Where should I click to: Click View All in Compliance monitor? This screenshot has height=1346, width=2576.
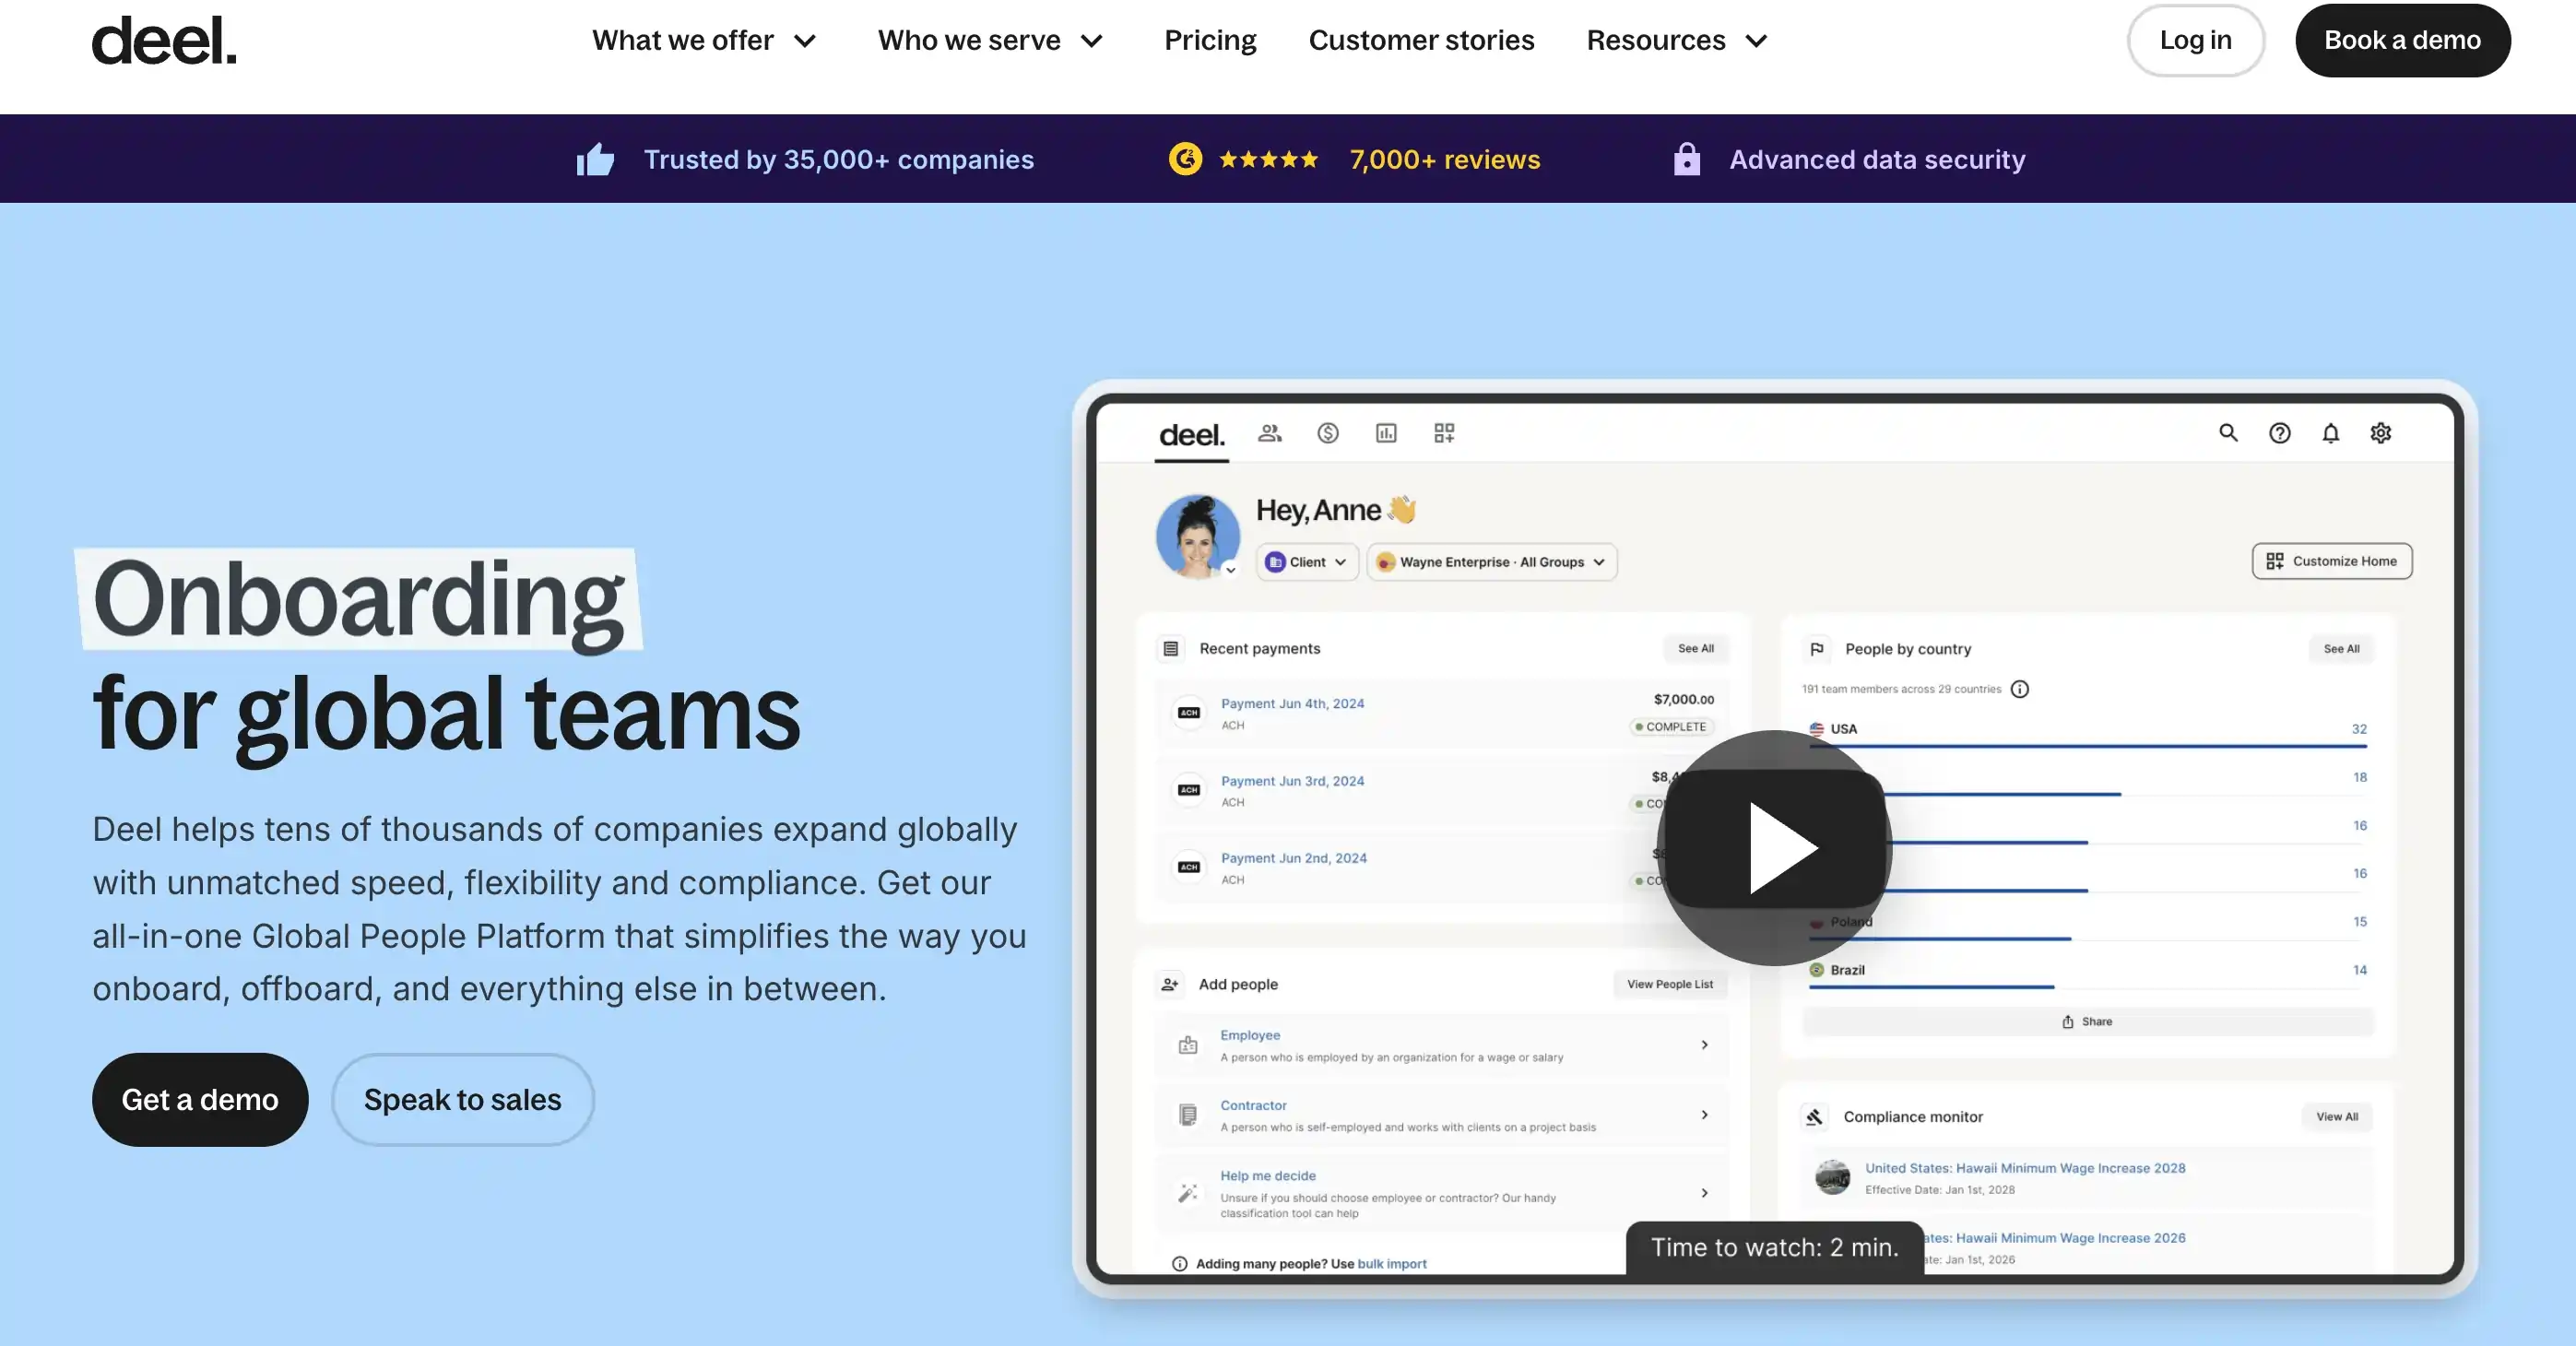click(2337, 1117)
